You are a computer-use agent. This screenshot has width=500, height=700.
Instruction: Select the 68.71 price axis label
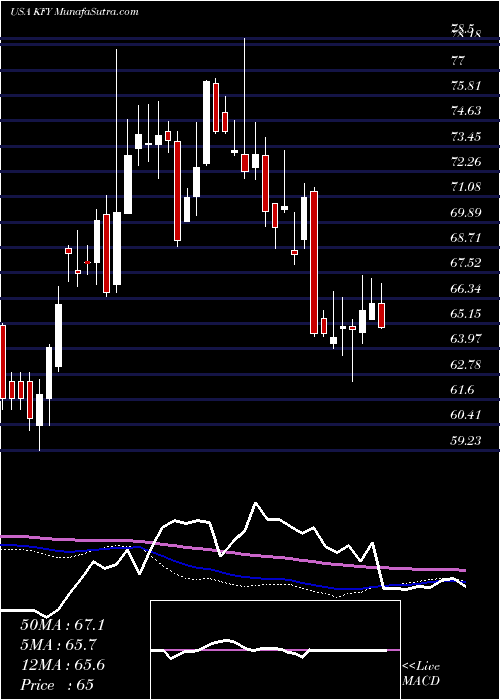click(466, 238)
